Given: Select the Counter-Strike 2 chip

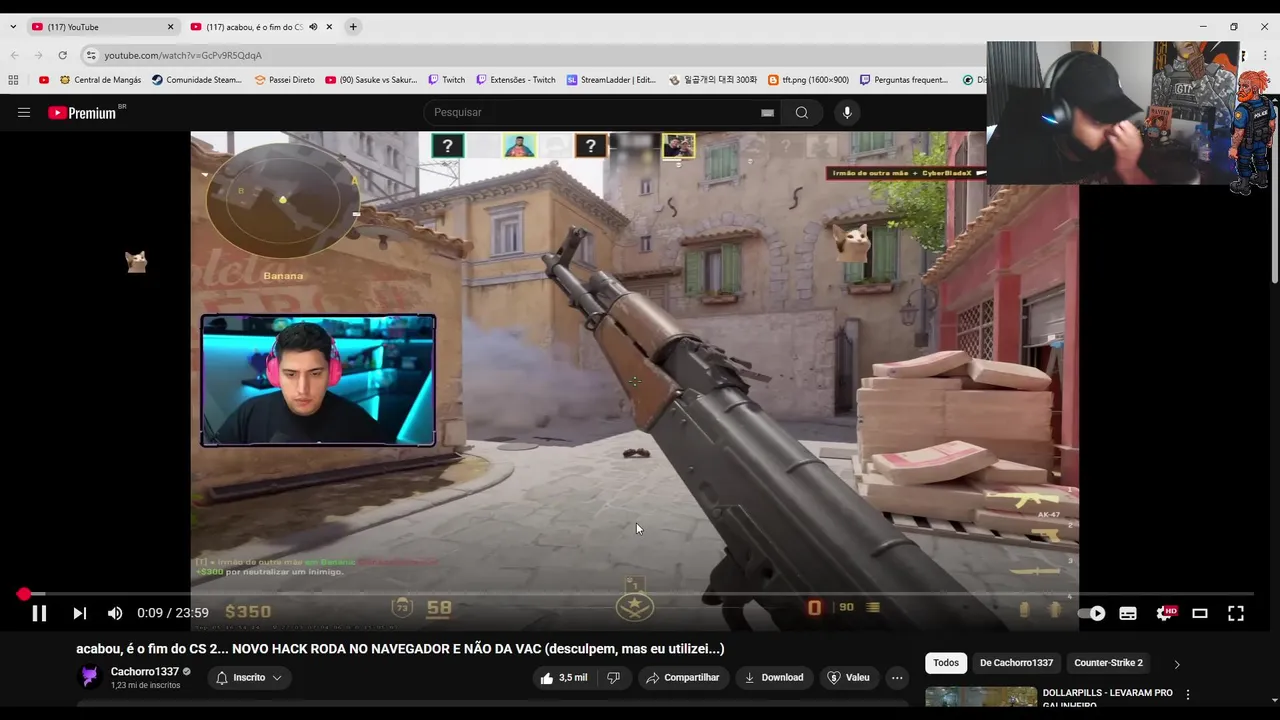Looking at the screenshot, I should coord(1108,662).
